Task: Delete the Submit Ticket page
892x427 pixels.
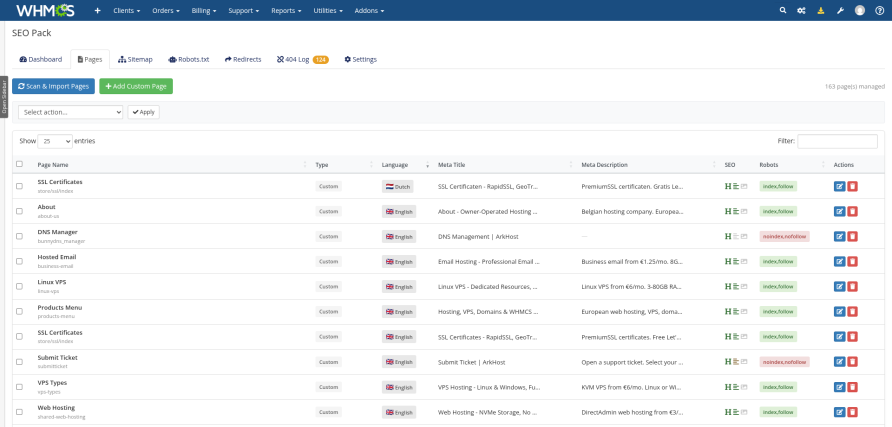Action: click(852, 362)
